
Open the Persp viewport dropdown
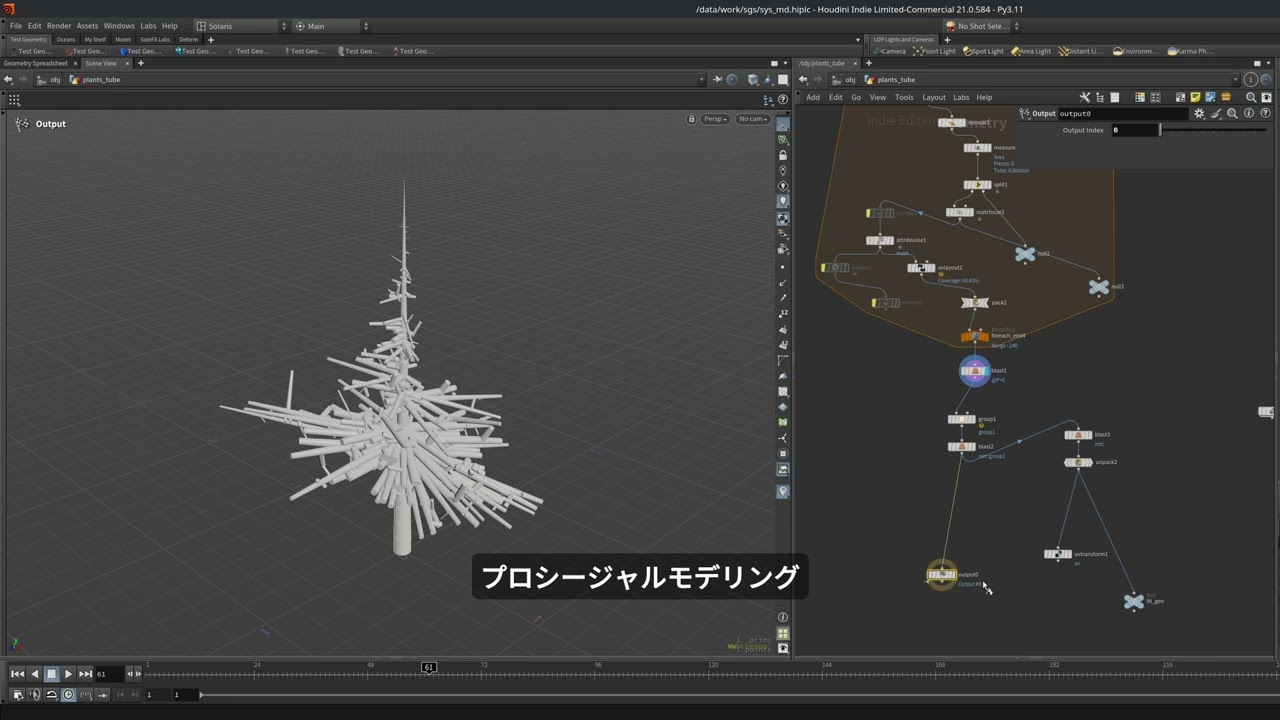[x=714, y=119]
